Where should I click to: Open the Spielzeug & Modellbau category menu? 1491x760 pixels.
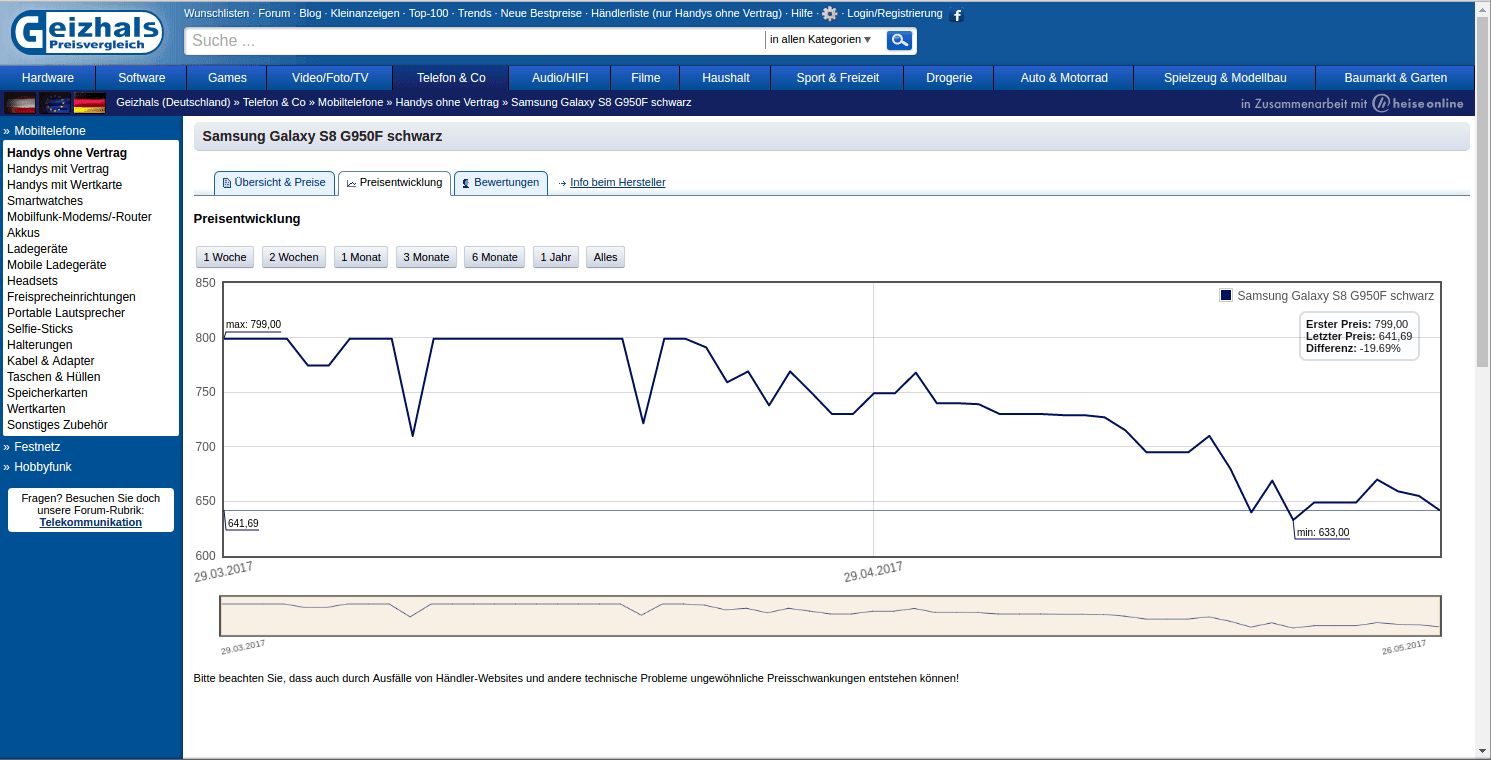[1225, 78]
